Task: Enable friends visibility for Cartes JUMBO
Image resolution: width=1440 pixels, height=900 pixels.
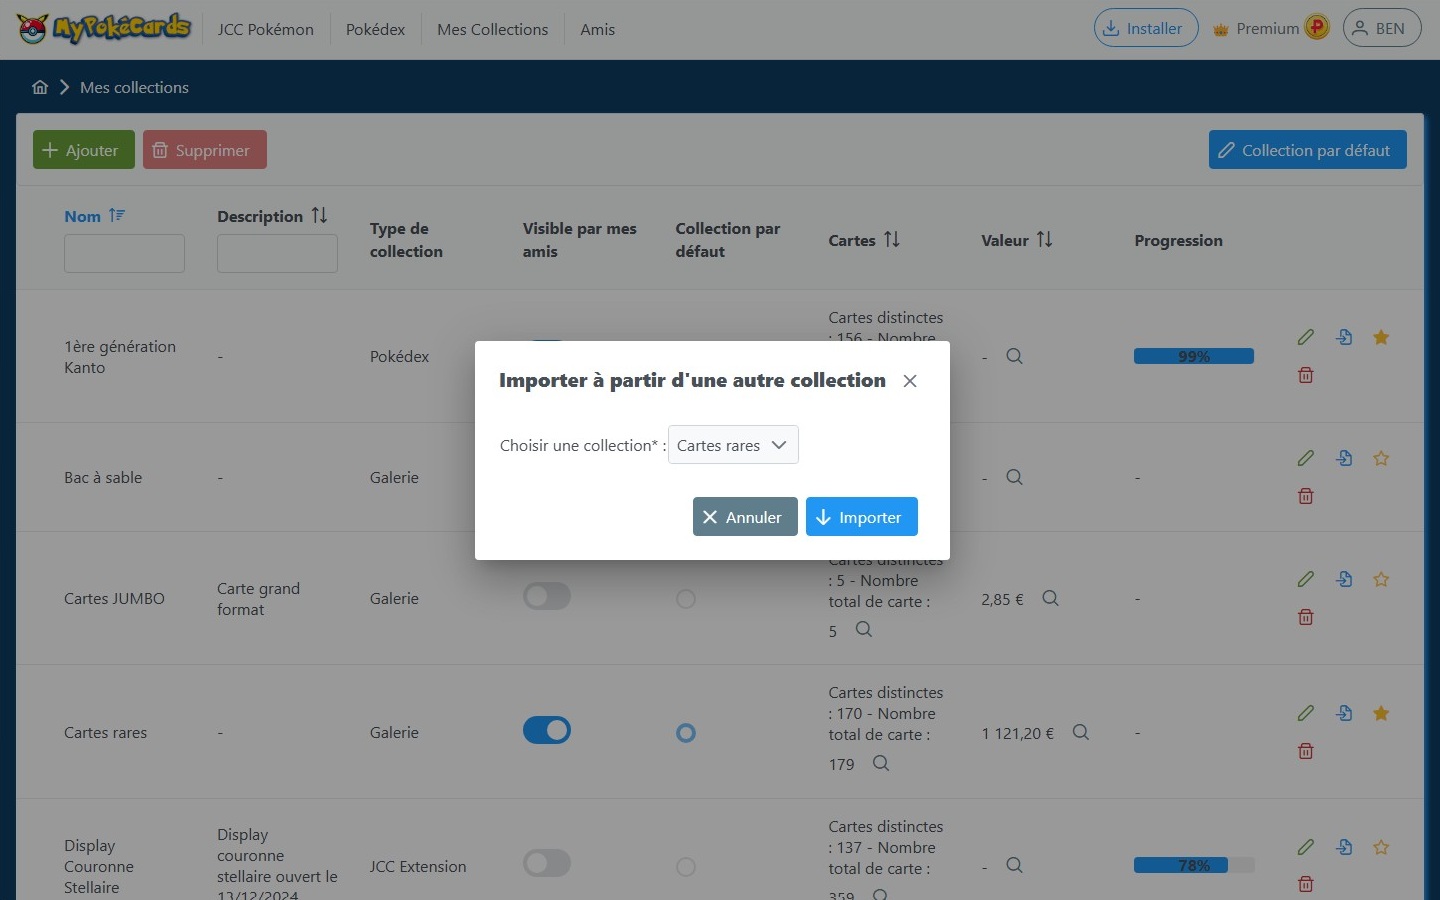Action: 547,597
